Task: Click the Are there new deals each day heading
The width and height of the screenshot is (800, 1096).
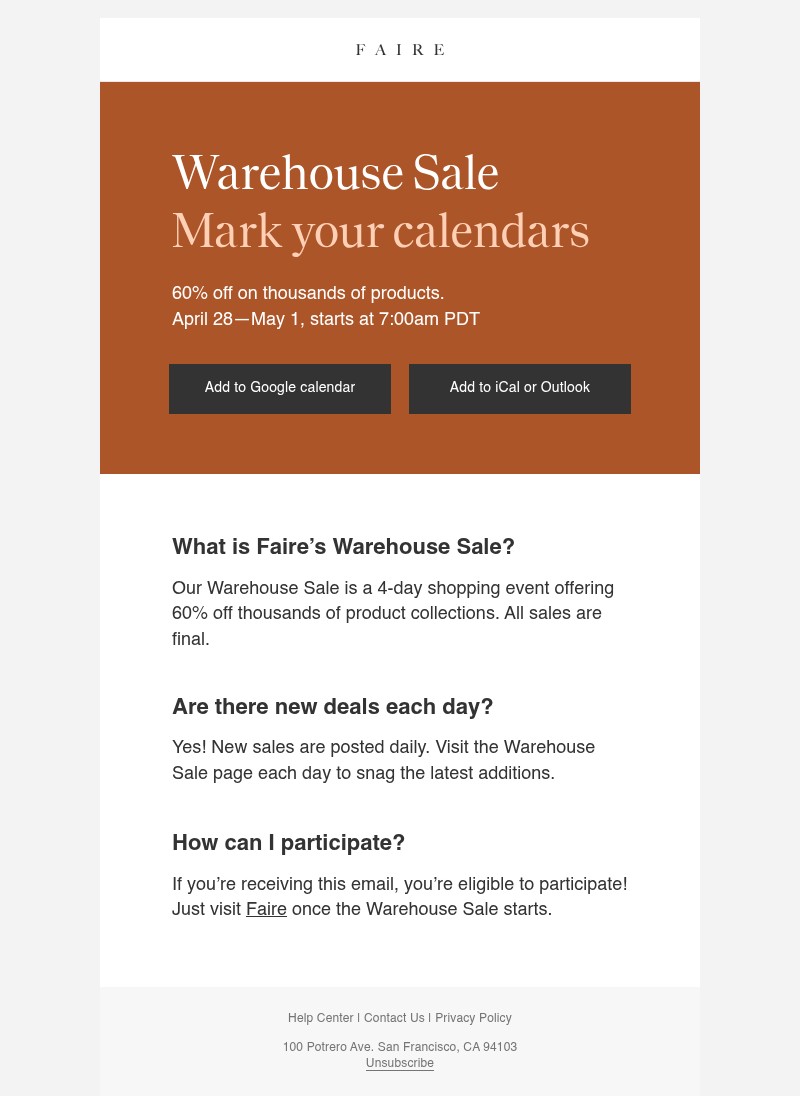Action: click(332, 707)
